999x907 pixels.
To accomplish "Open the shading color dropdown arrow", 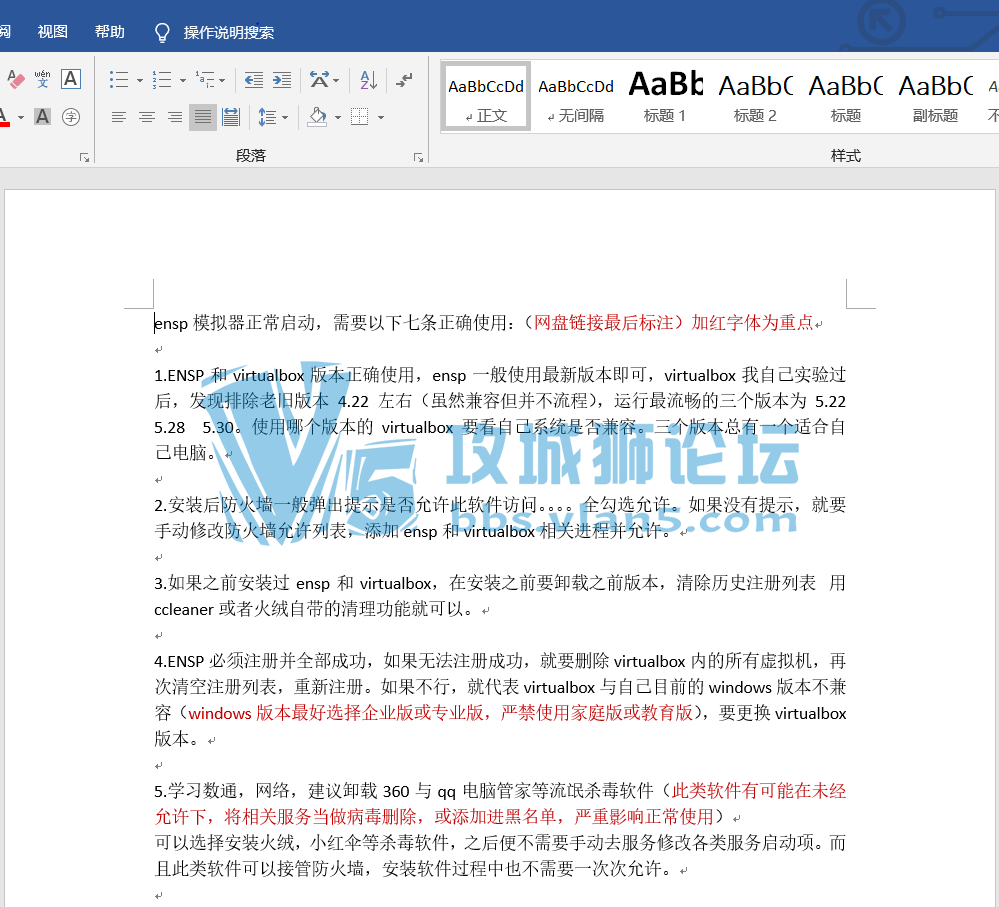I will (x=338, y=117).
